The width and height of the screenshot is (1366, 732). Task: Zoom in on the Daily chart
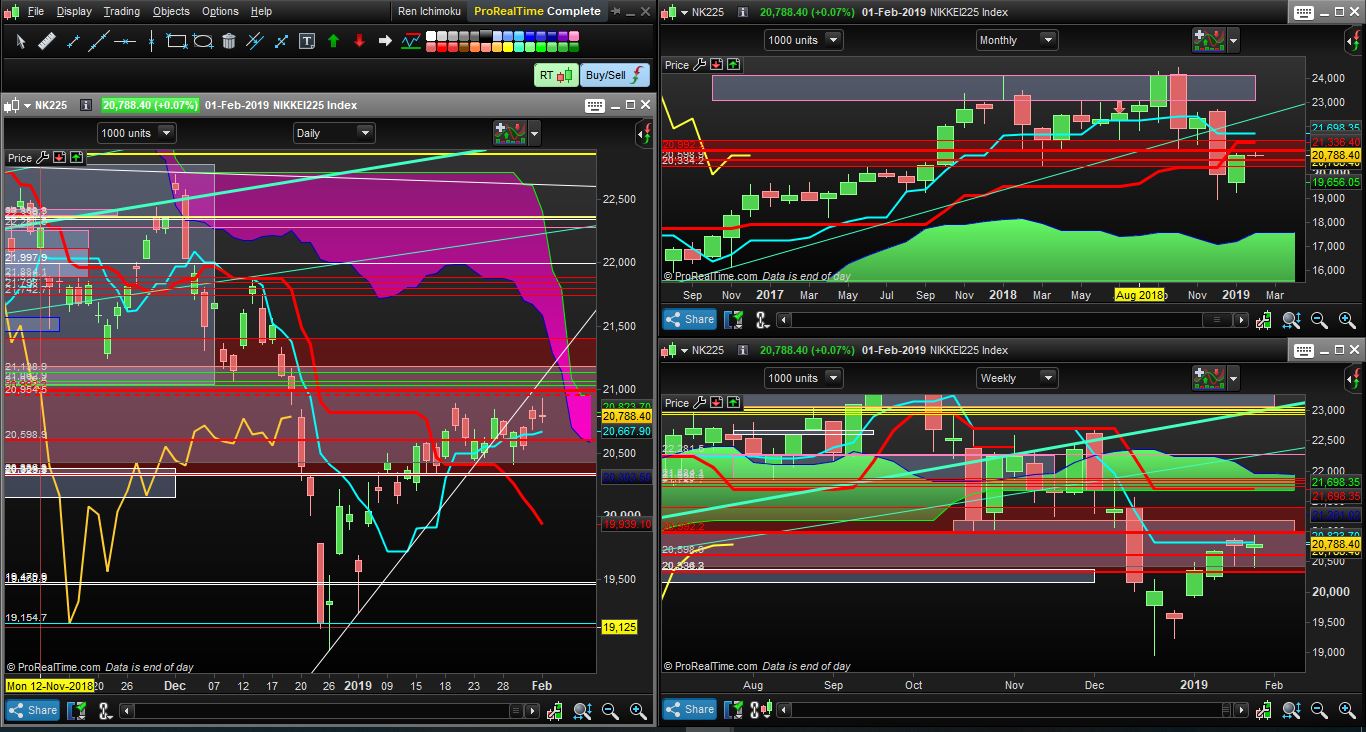[636, 711]
